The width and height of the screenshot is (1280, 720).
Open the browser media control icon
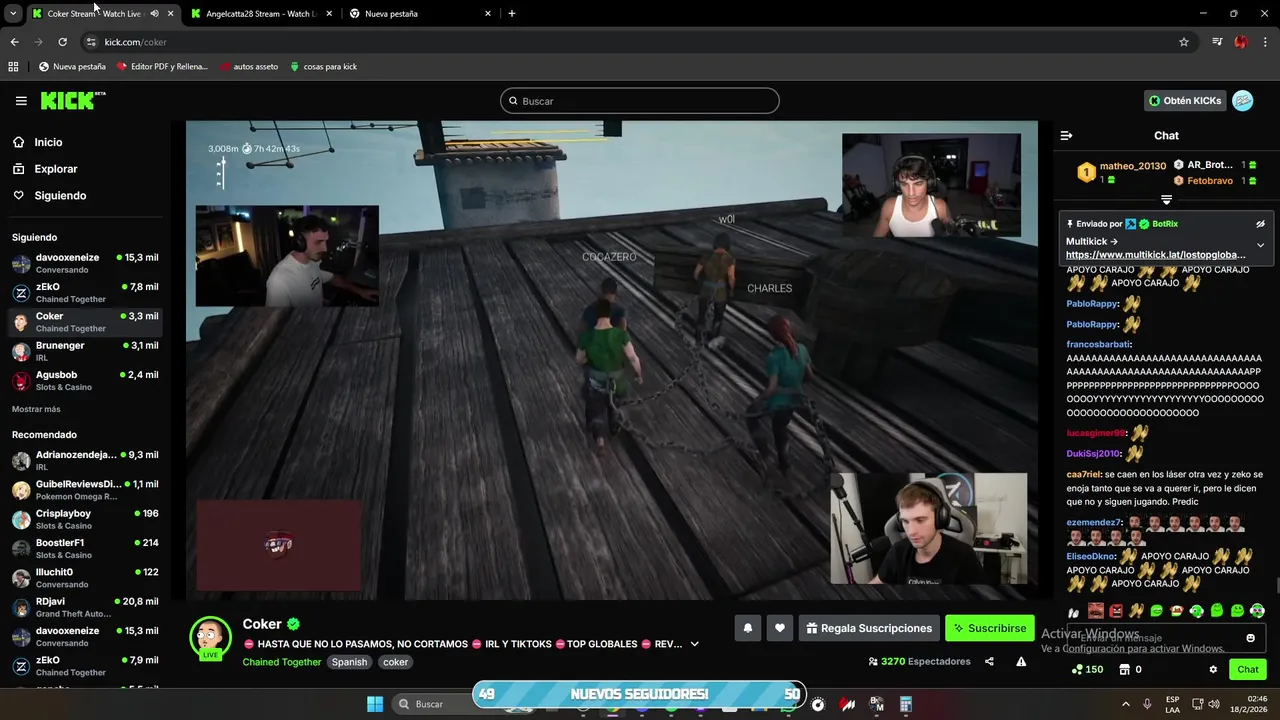(x=1217, y=42)
